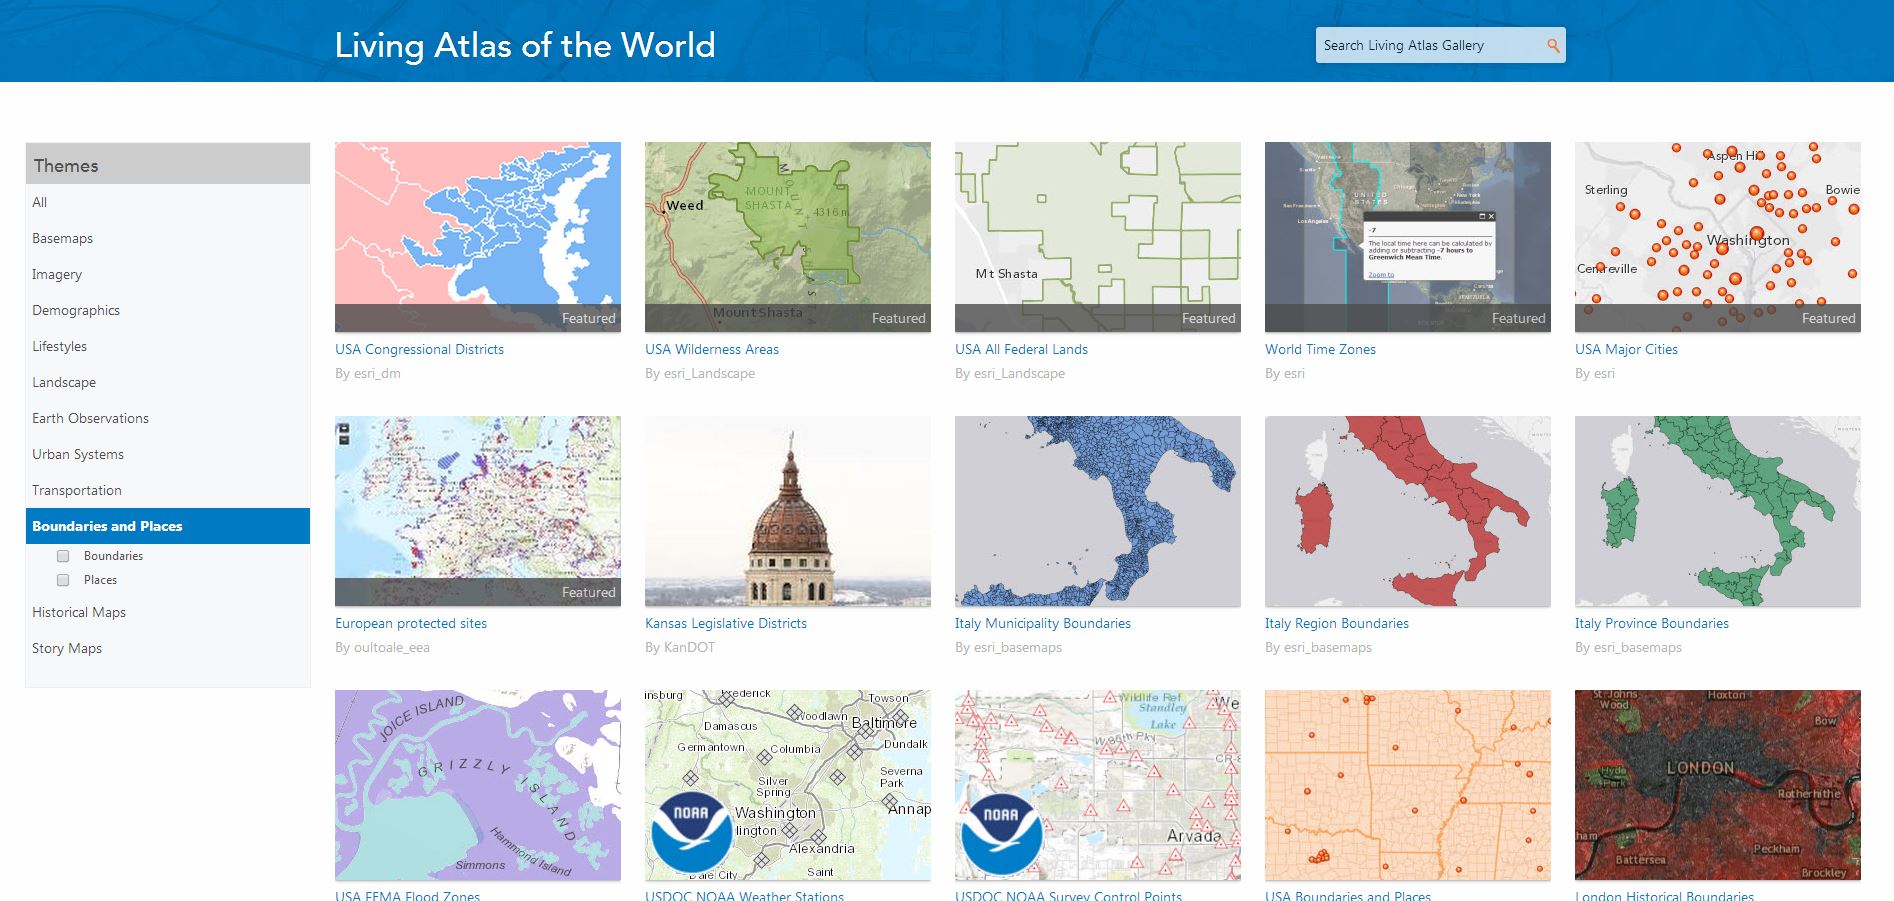The width and height of the screenshot is (1894, 901).
Task: Click the search magnifier icon
Action: (x=1553, y=45)
